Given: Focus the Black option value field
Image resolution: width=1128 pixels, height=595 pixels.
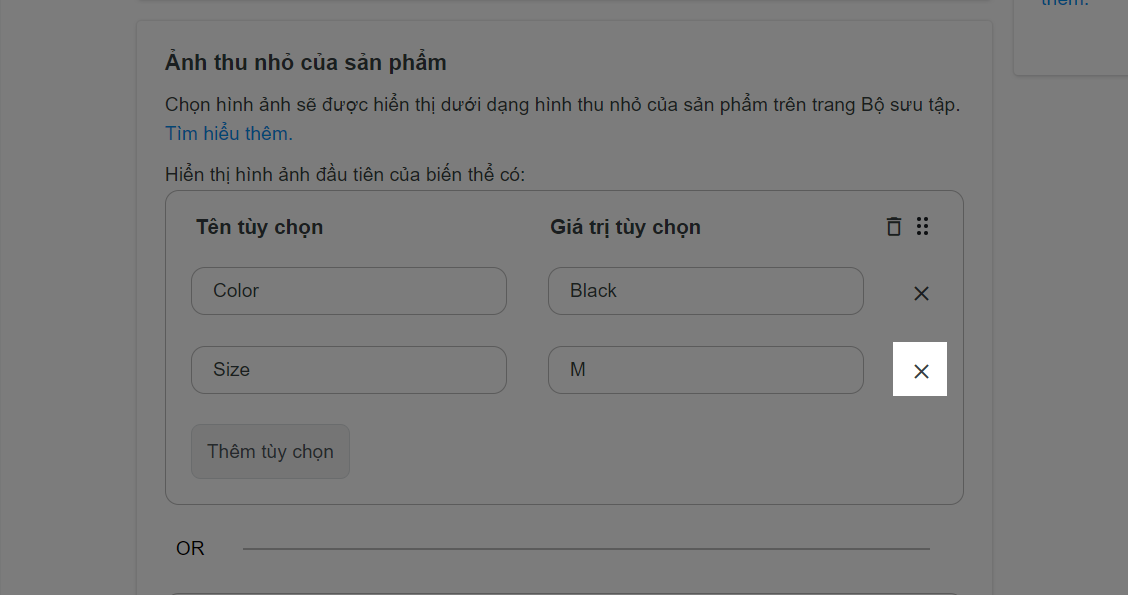Looking at the screenshot, I should 706,291.
